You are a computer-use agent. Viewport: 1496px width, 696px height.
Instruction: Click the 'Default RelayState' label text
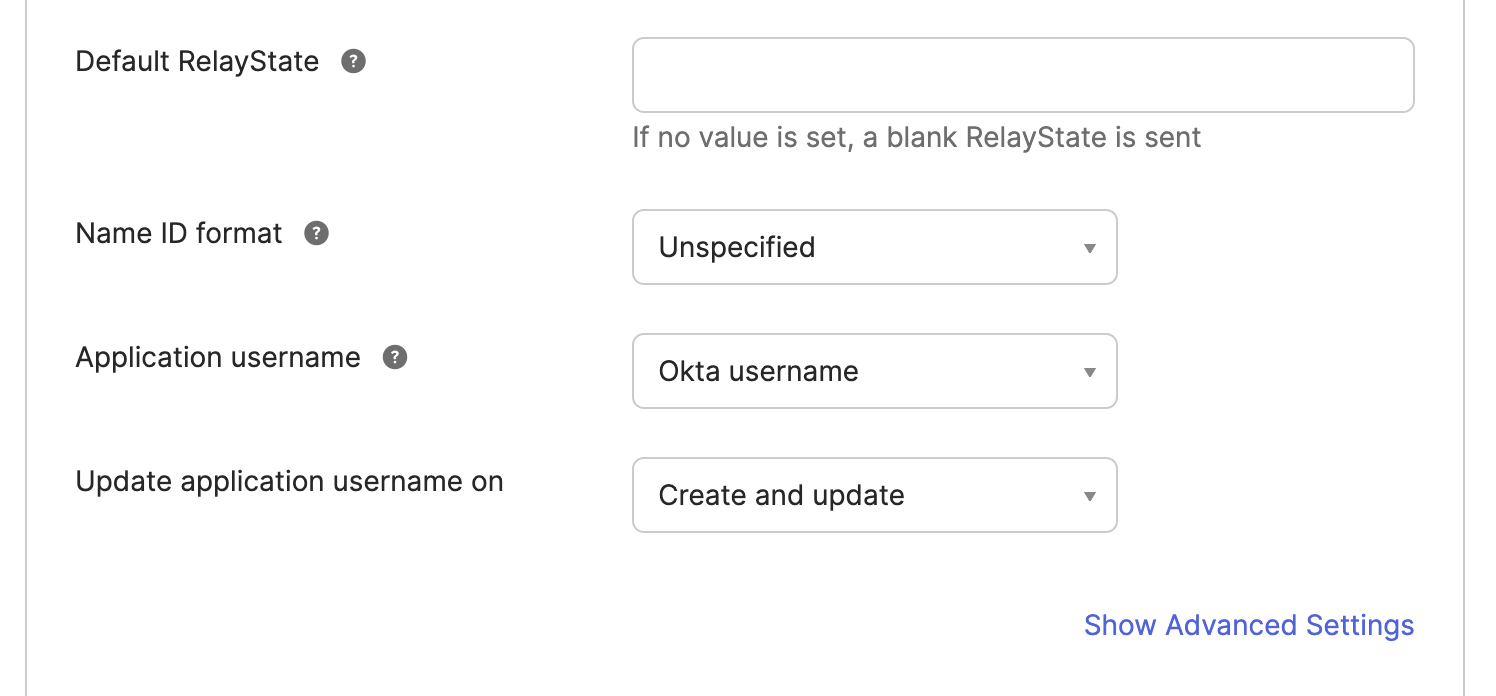(x=197, y=62)
